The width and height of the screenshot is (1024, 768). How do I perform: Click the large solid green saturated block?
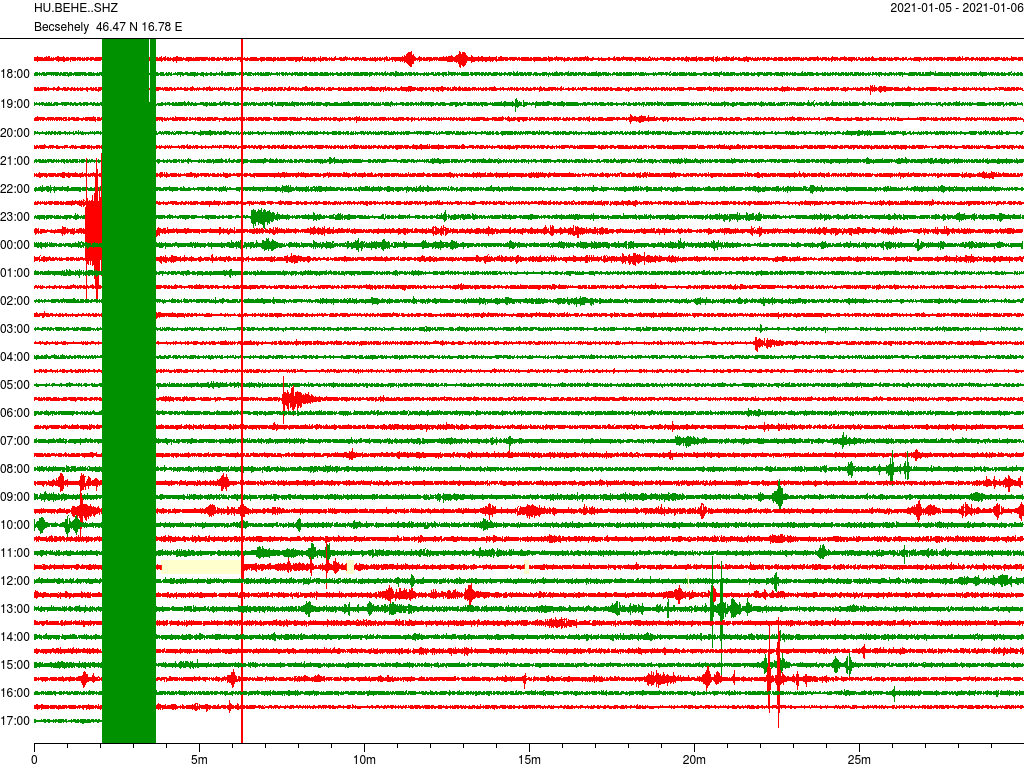pos(129,400)
